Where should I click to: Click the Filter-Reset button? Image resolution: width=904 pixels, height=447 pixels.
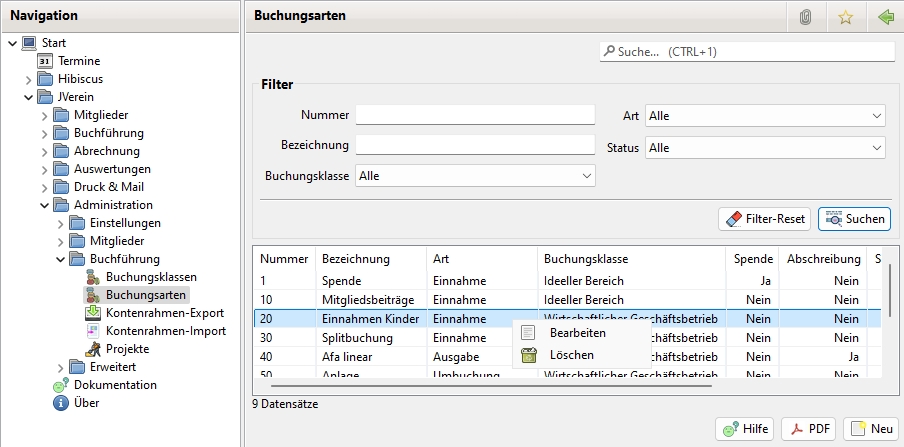pyautogui.click(x=764, y=218)
